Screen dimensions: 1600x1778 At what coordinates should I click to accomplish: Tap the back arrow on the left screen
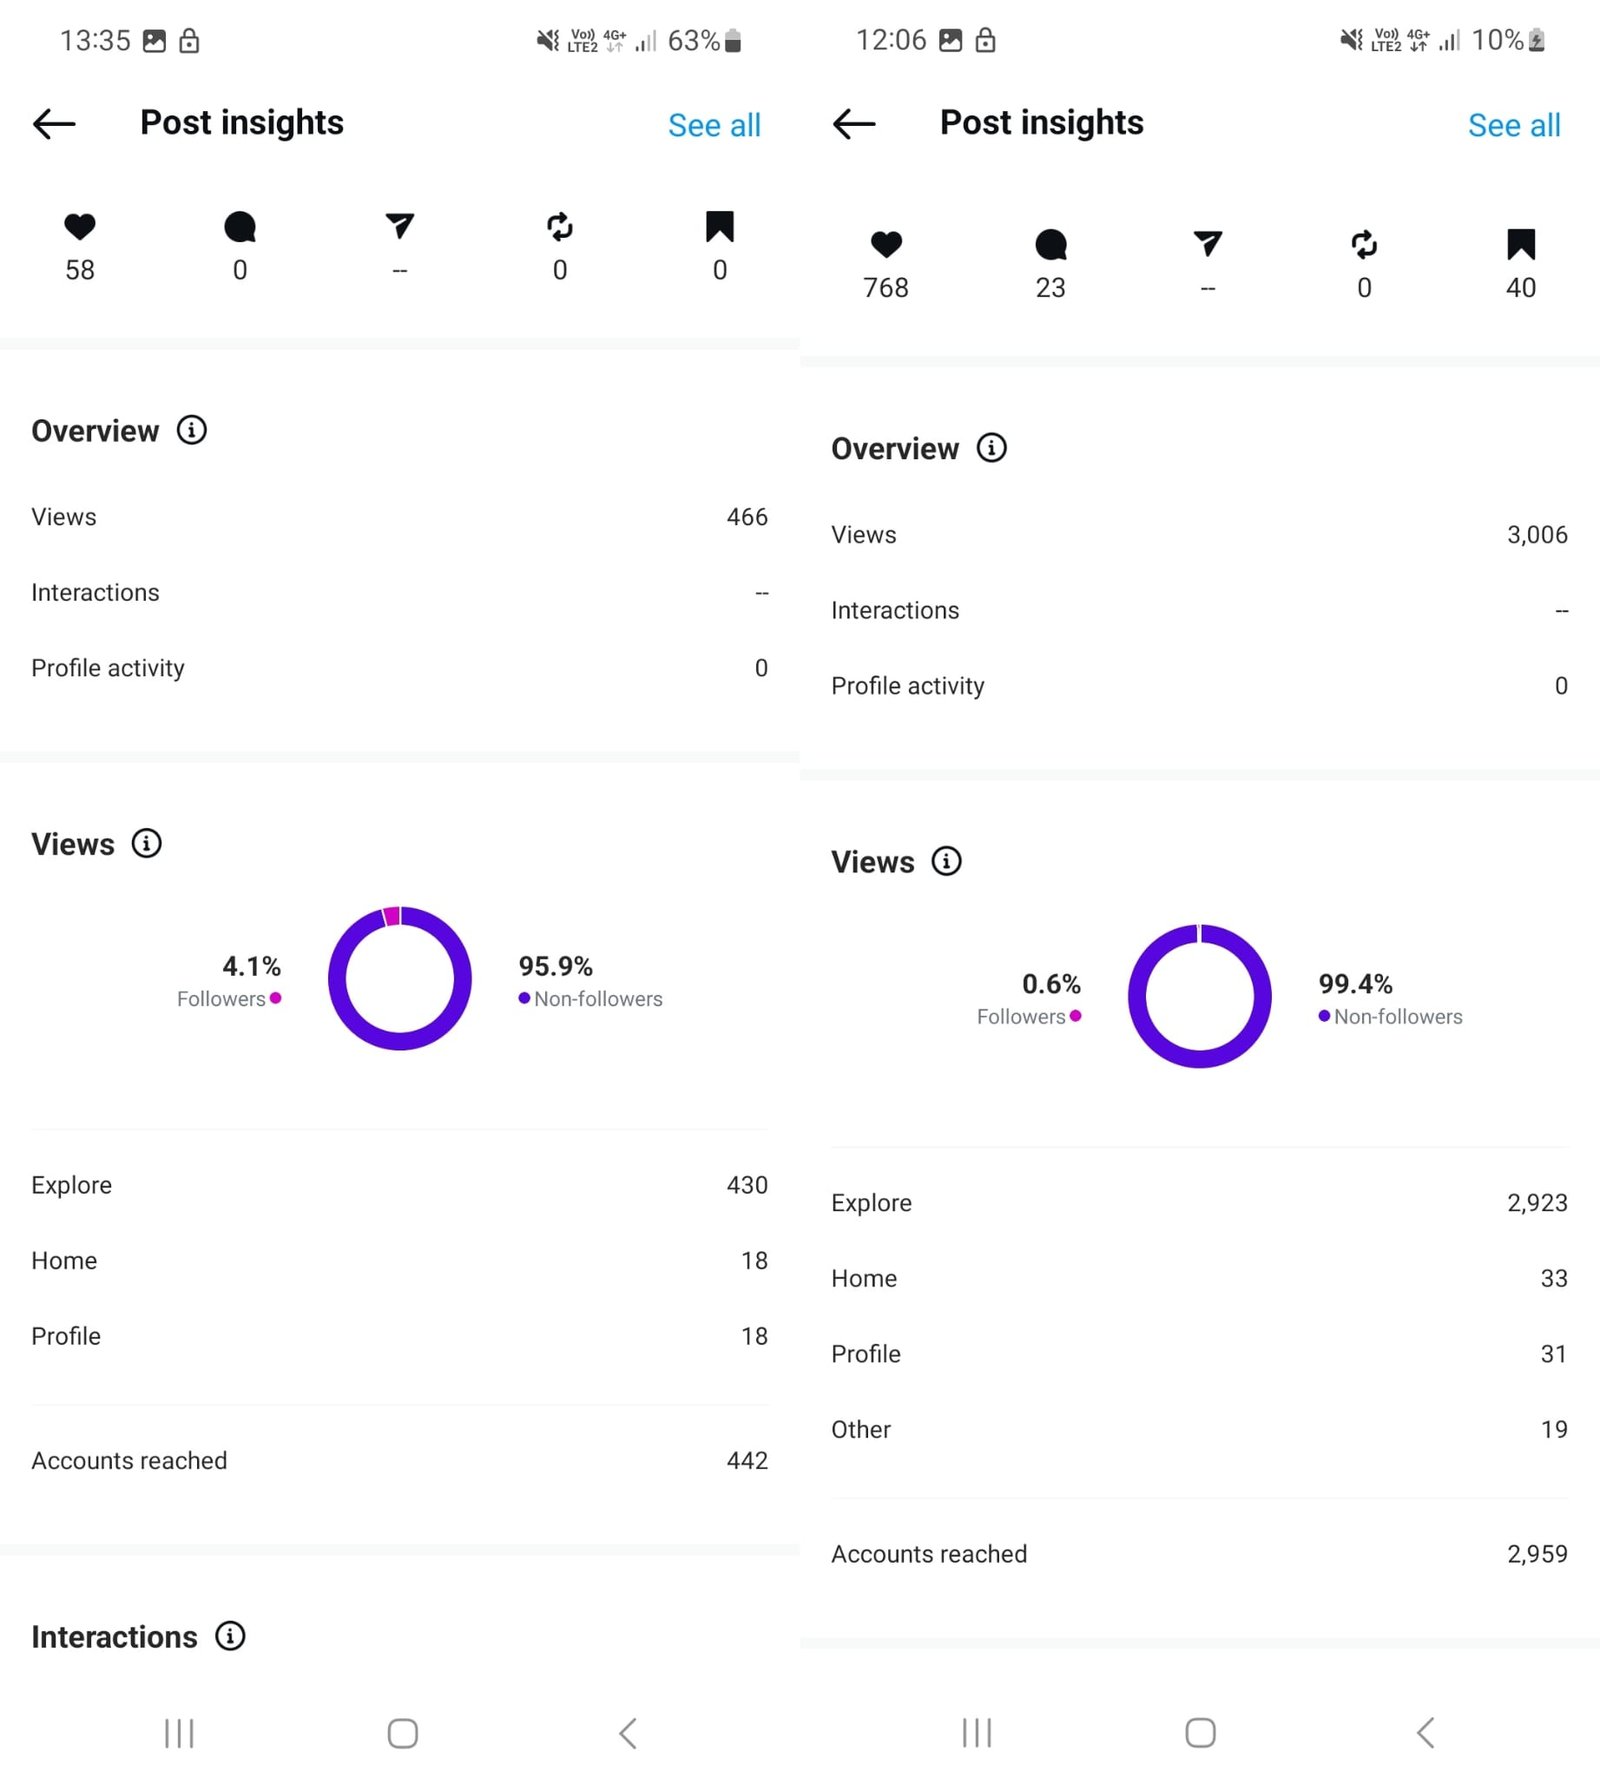[54, 124]
